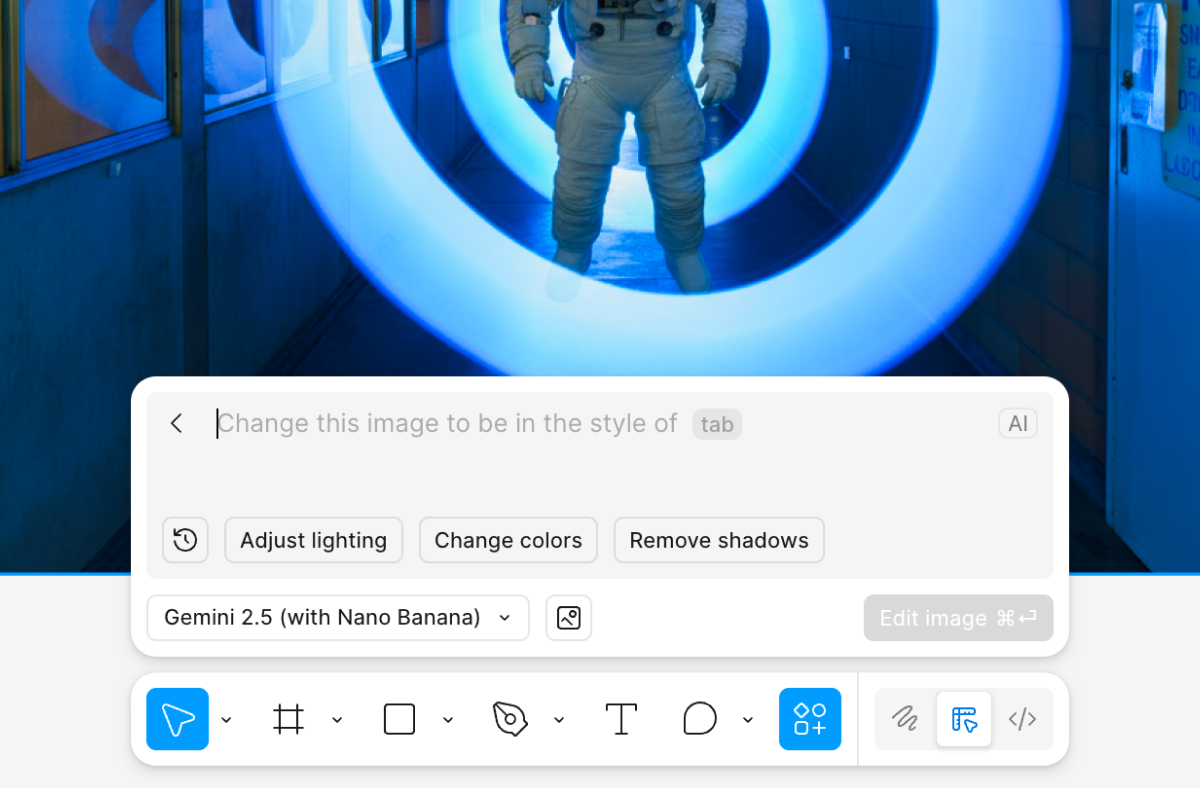Select the Frame tool
1200x788 pixels.
[289, 718]
